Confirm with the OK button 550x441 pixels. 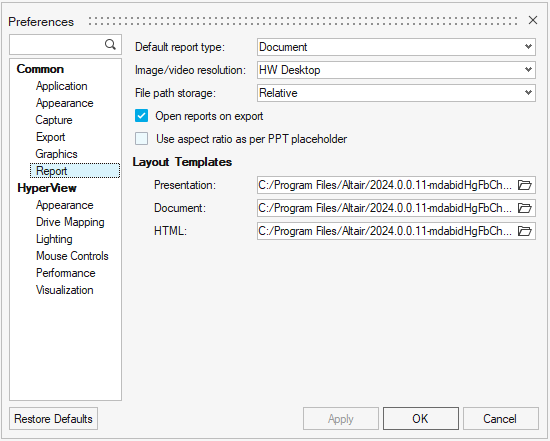pos(421,419)
